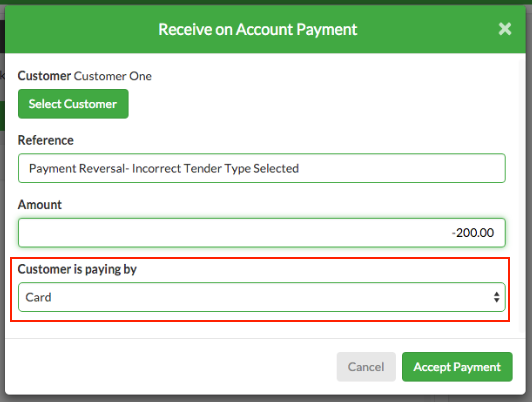Viewport: 532px width, 402px height.
Task: Click the Payment Reversal reference text
Action: [164, 169]
